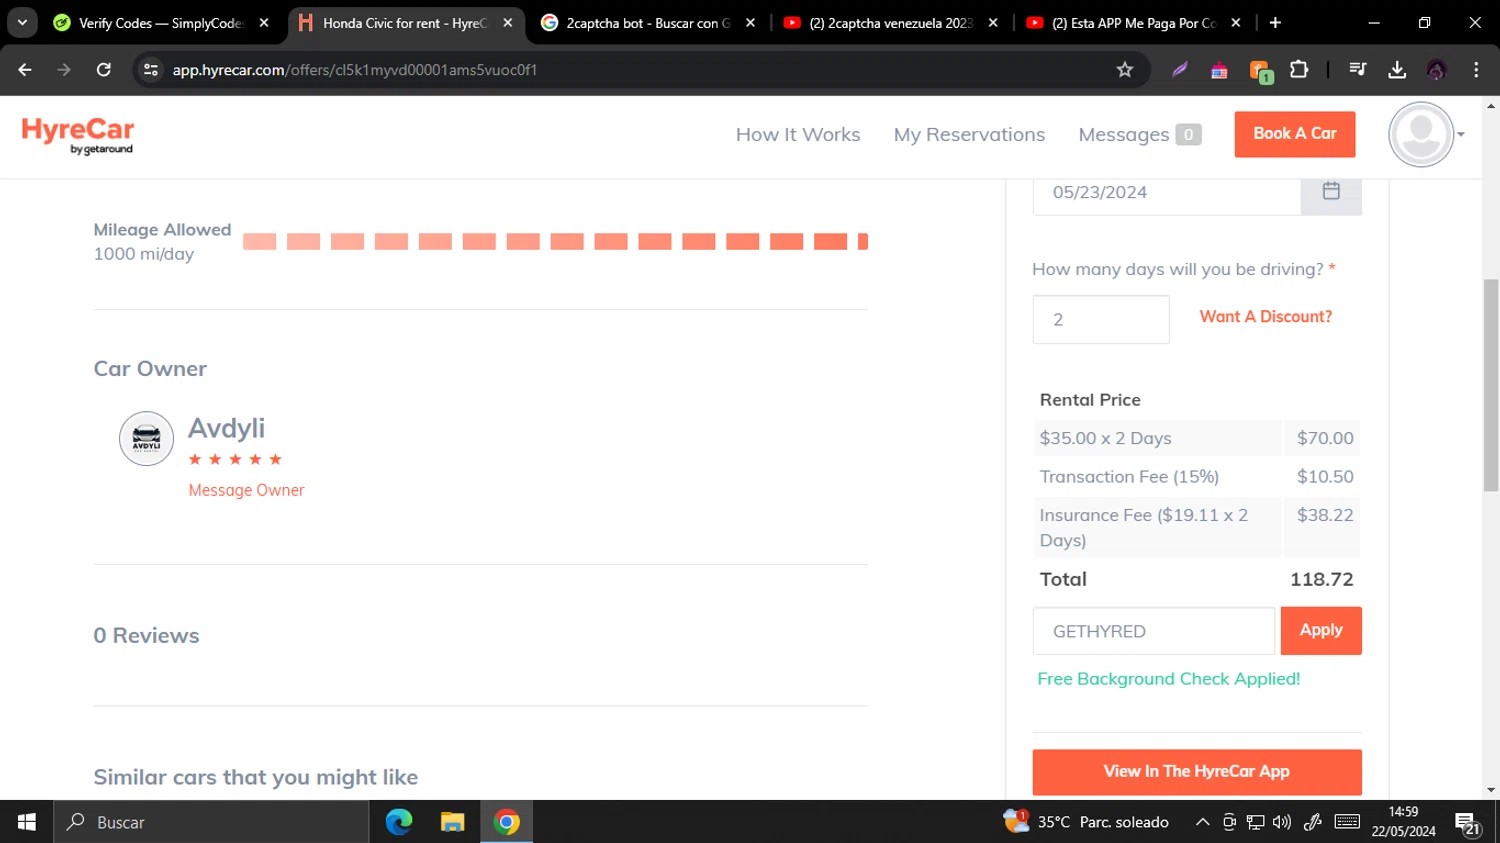Open Messages page
Screen dimensions: 1500x843
click(x=1139, y=134)
